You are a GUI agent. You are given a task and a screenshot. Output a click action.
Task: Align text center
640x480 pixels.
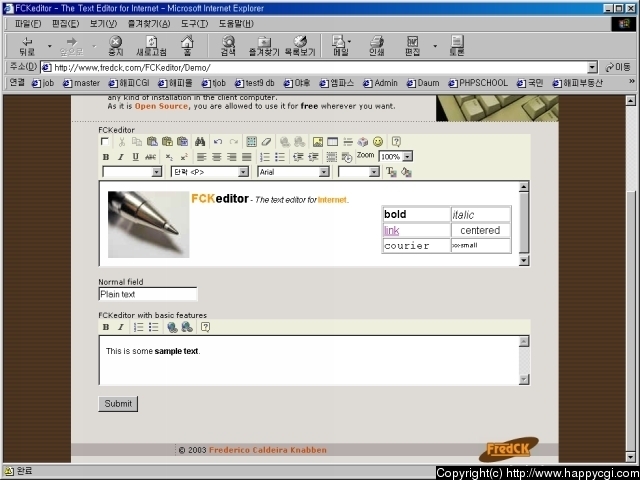pos(217,157)
